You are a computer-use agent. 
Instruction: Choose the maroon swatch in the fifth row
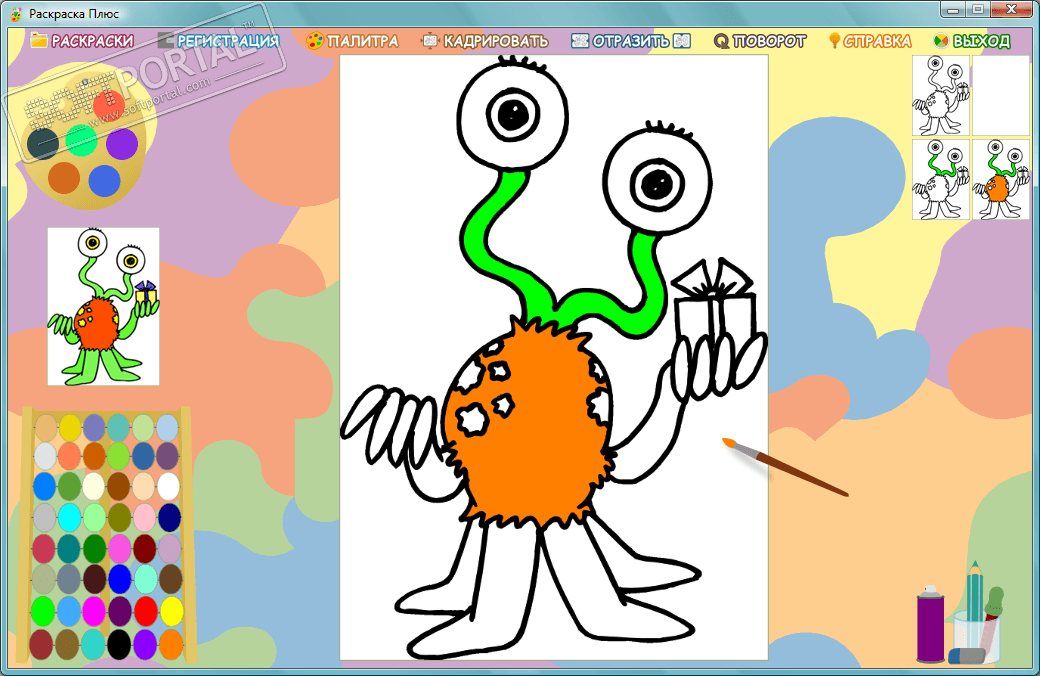pos(144,549)
